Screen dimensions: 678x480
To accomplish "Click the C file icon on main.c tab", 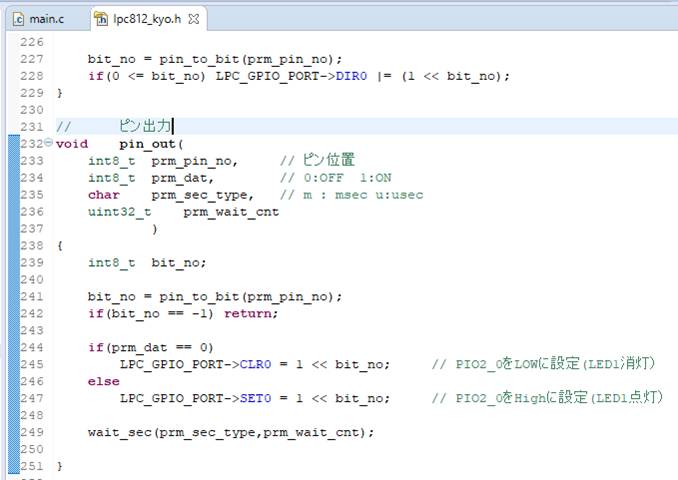I will pos(18,18).
